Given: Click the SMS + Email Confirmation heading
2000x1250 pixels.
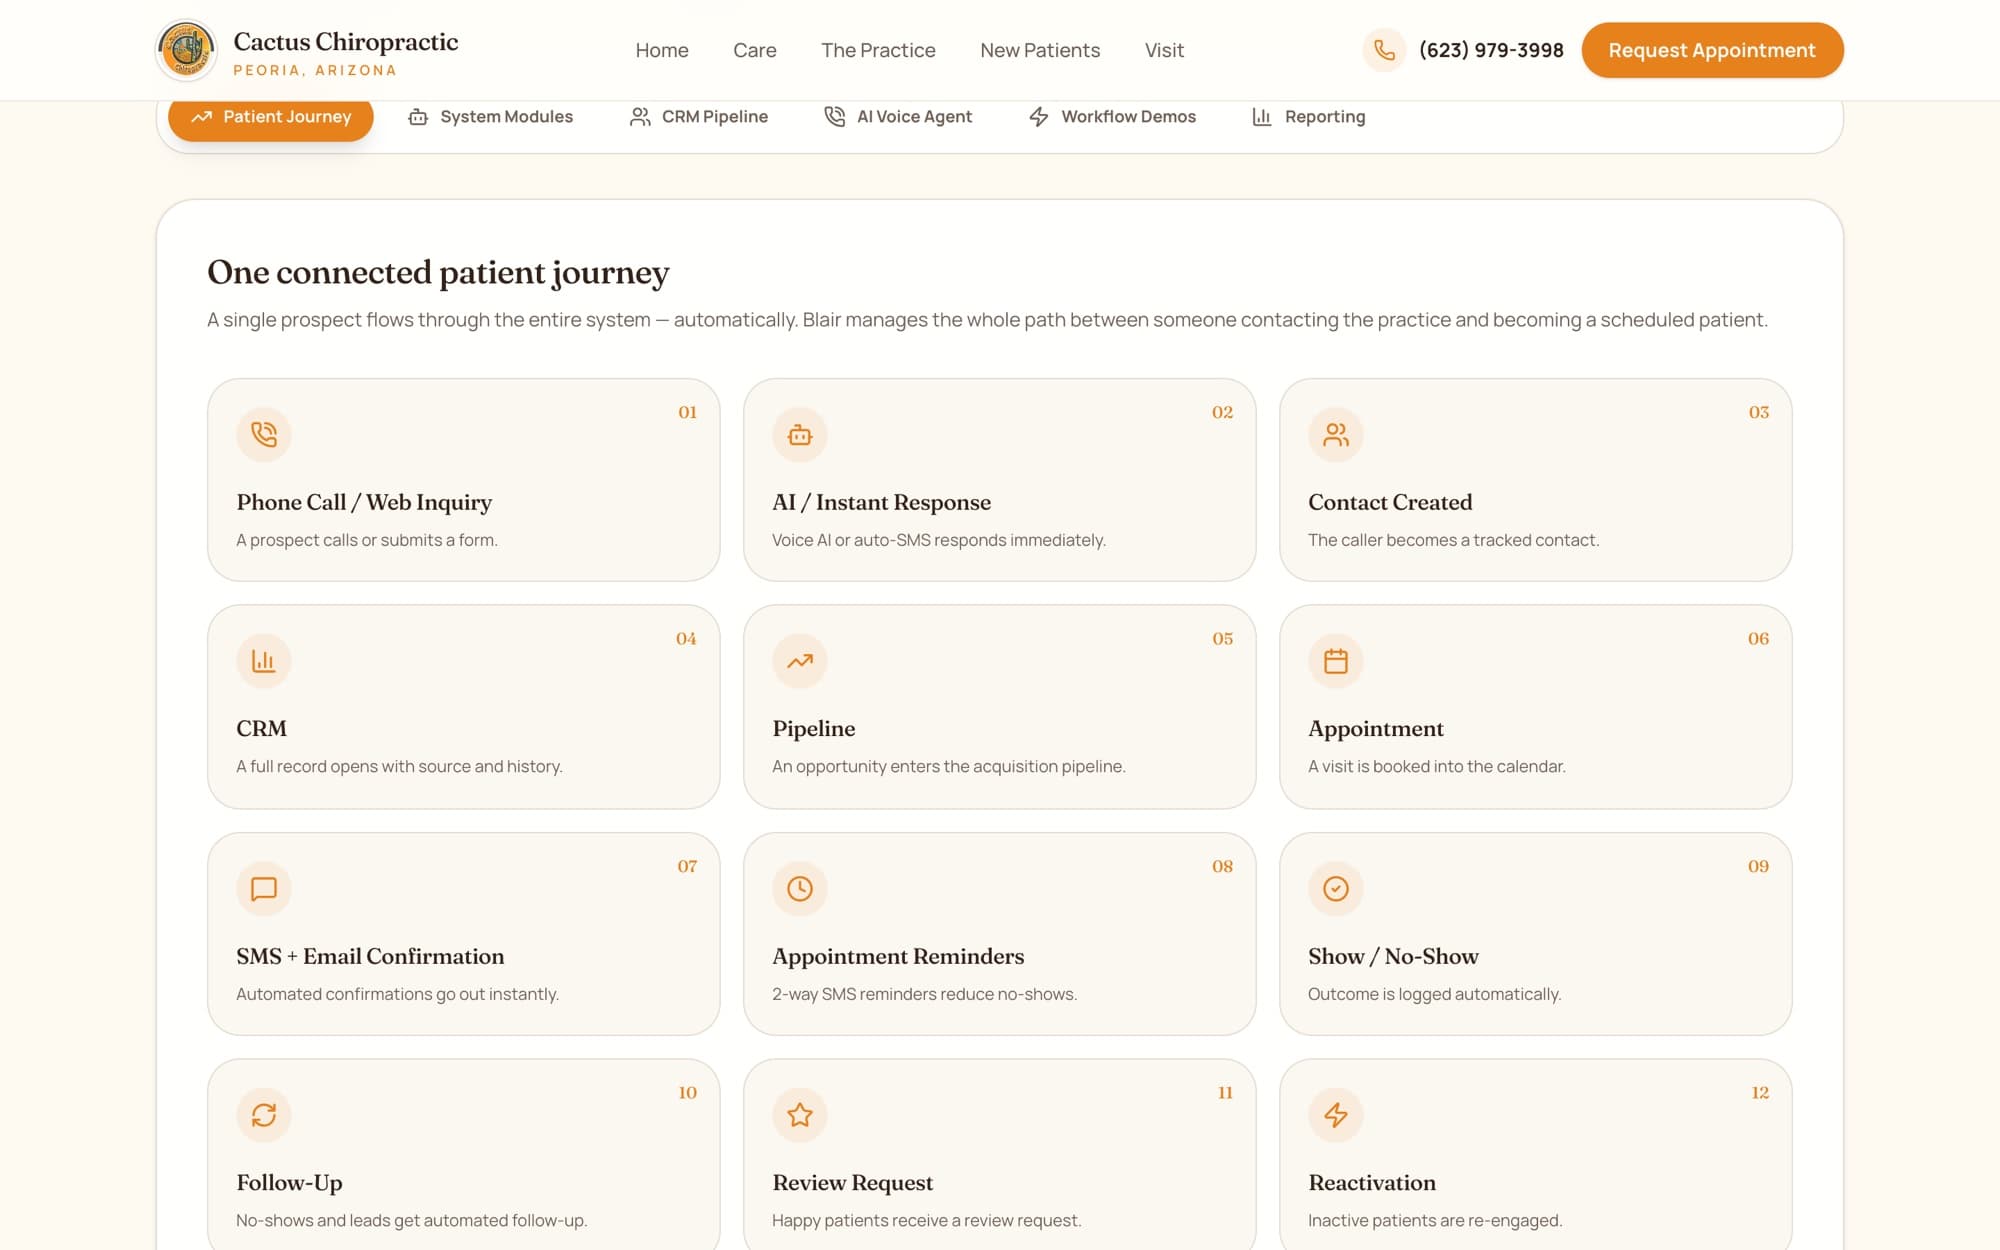Looking at the screenshot, I should point(370,956).
